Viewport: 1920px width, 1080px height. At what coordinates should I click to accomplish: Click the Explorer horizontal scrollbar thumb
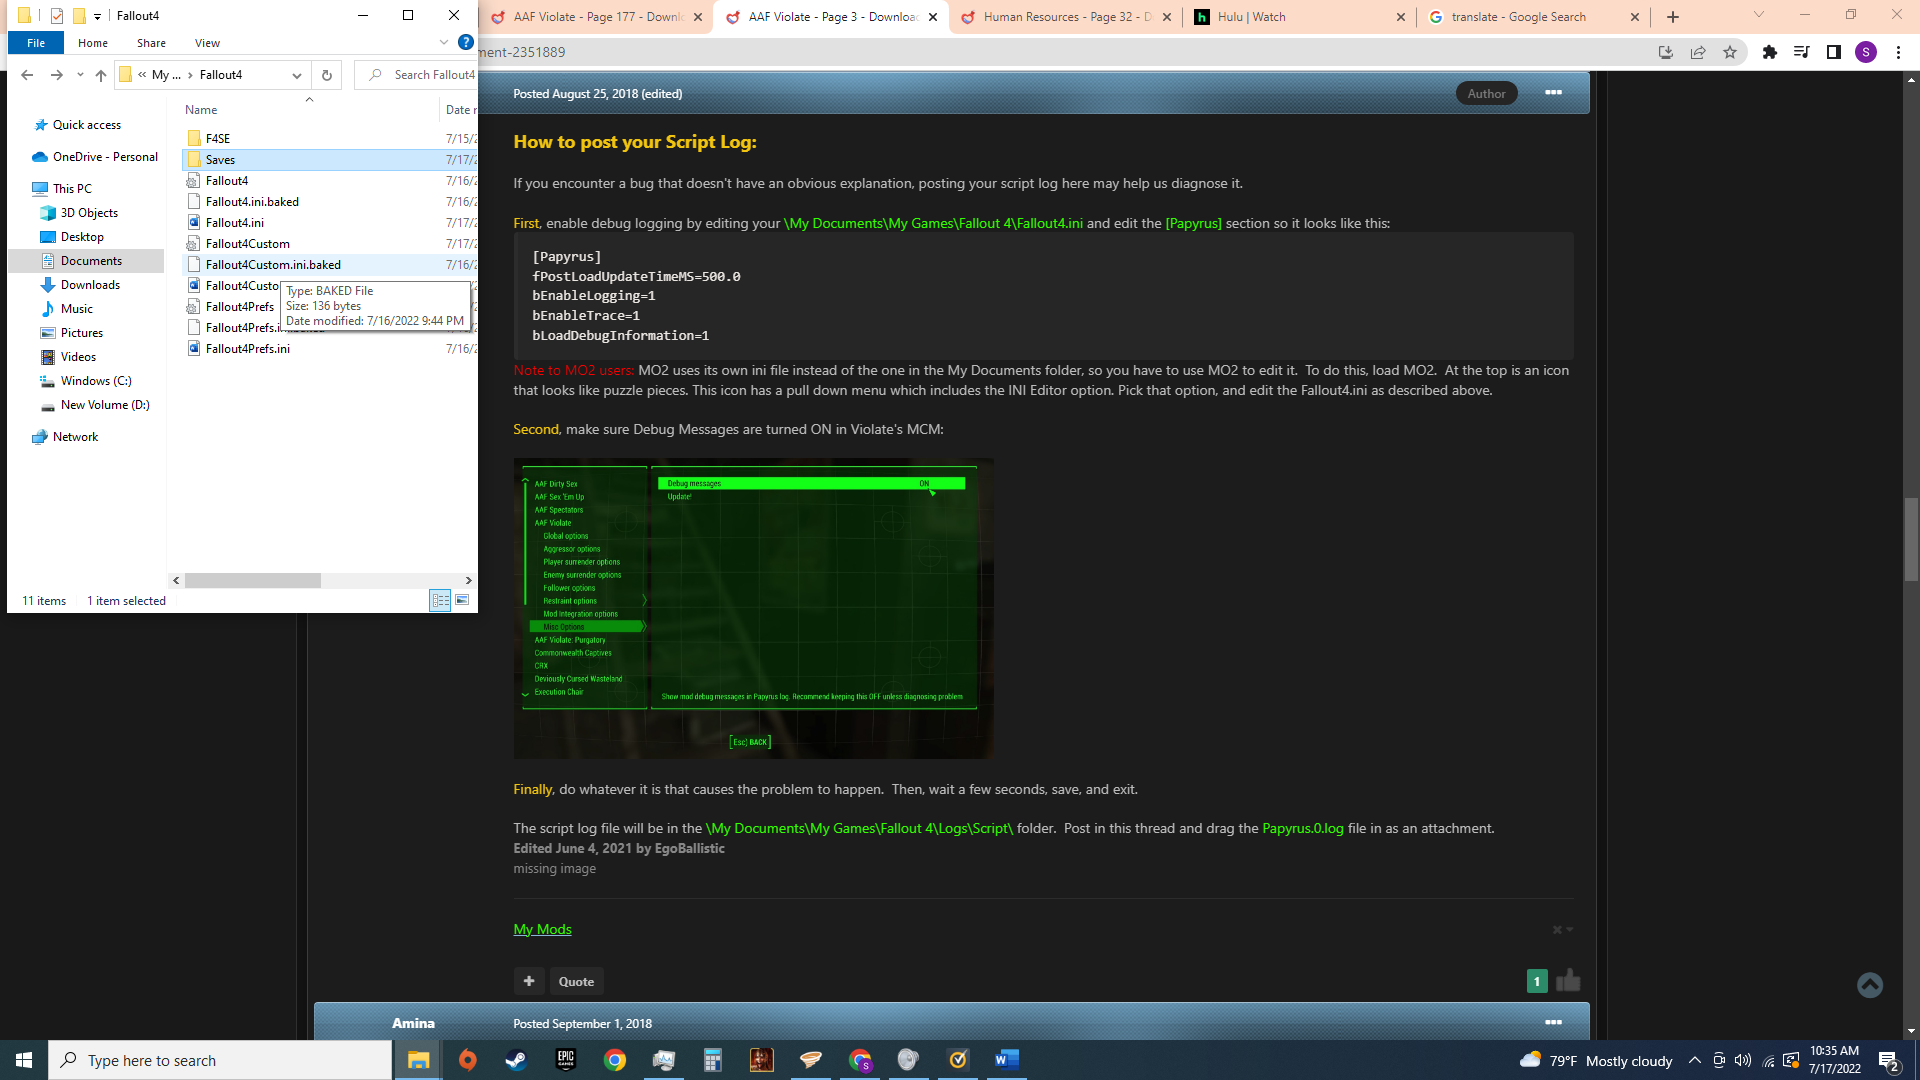coord(253,580)
